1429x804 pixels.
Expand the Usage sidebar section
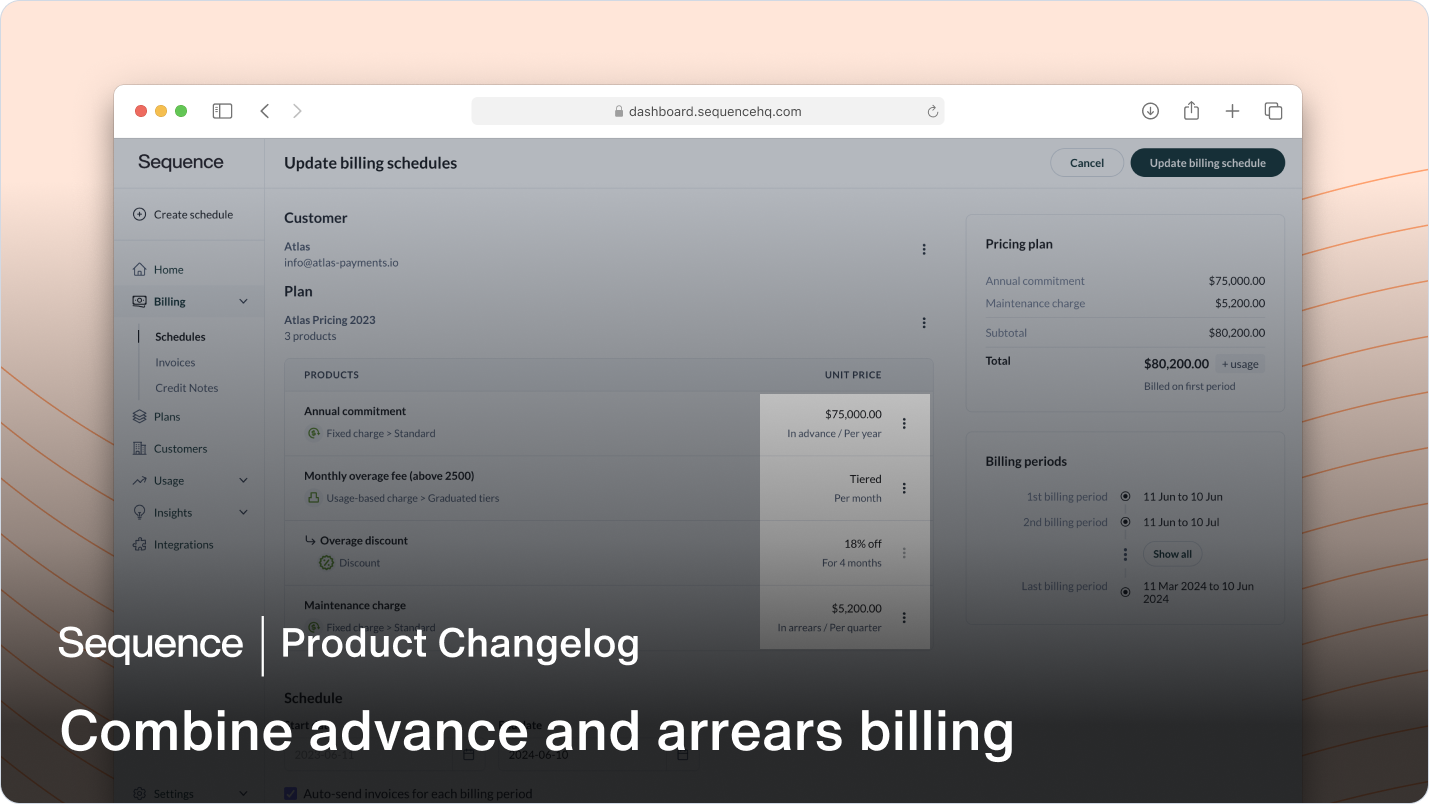click(243, 480)
